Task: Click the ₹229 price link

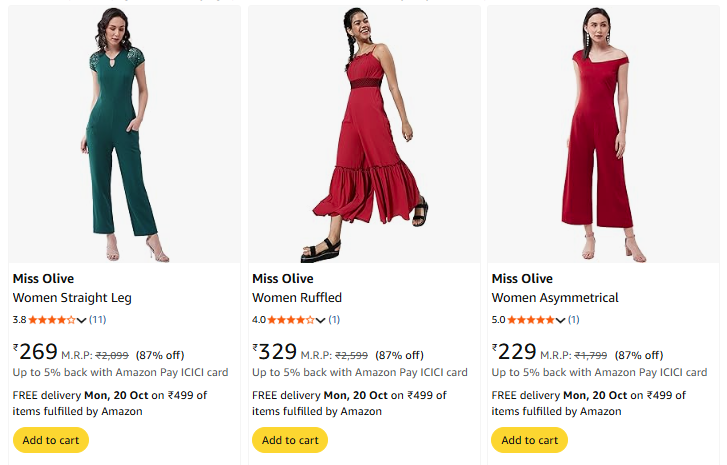Action: click(x=516, y=352)
